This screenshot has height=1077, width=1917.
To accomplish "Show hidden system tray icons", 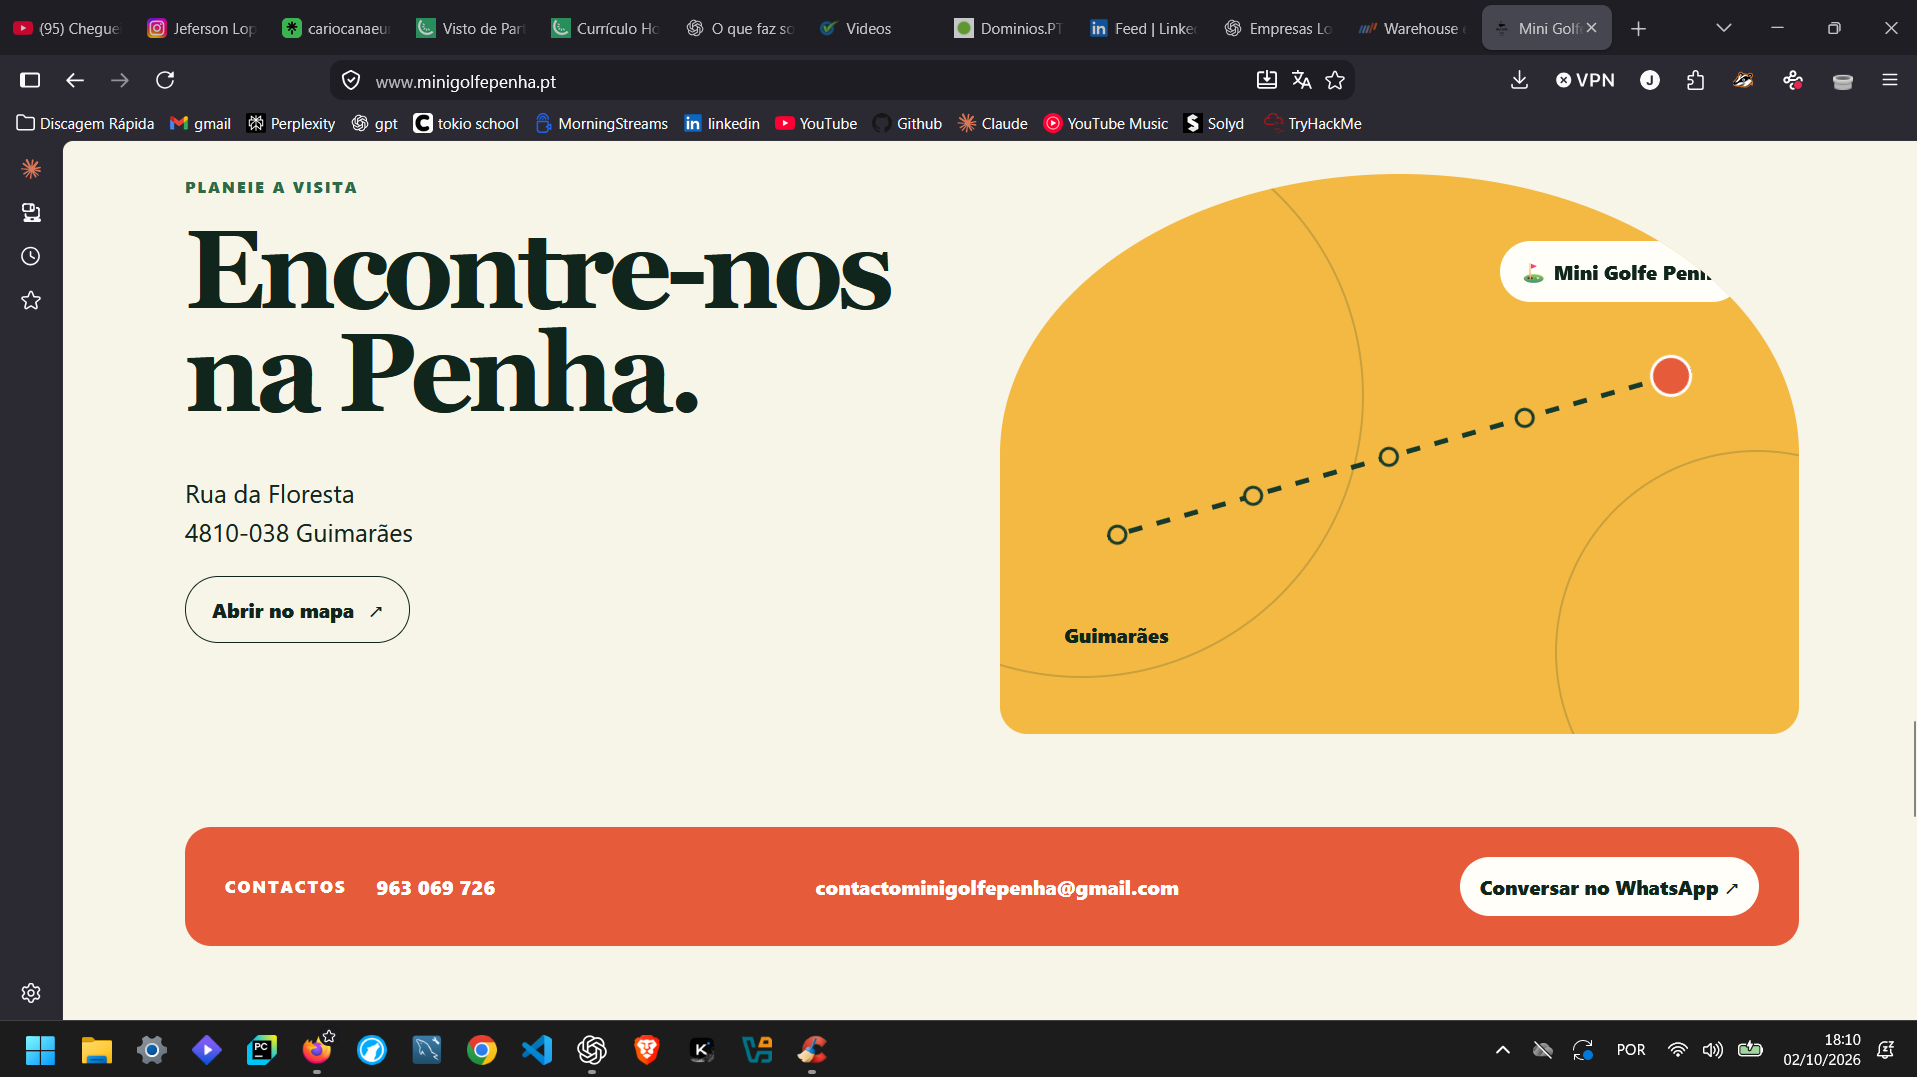I will click(1502, 1050).
